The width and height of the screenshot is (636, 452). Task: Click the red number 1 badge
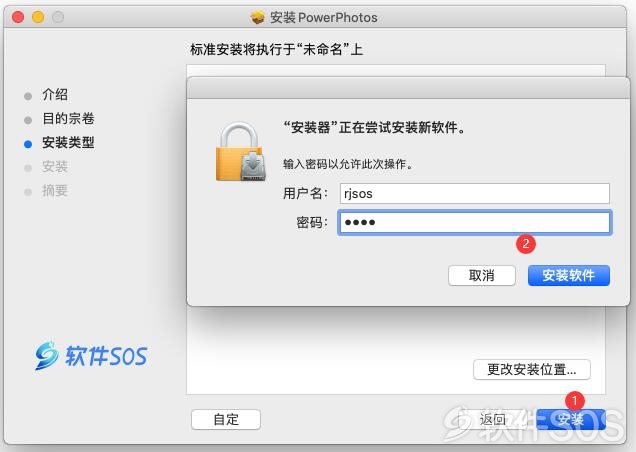[574, 400]
